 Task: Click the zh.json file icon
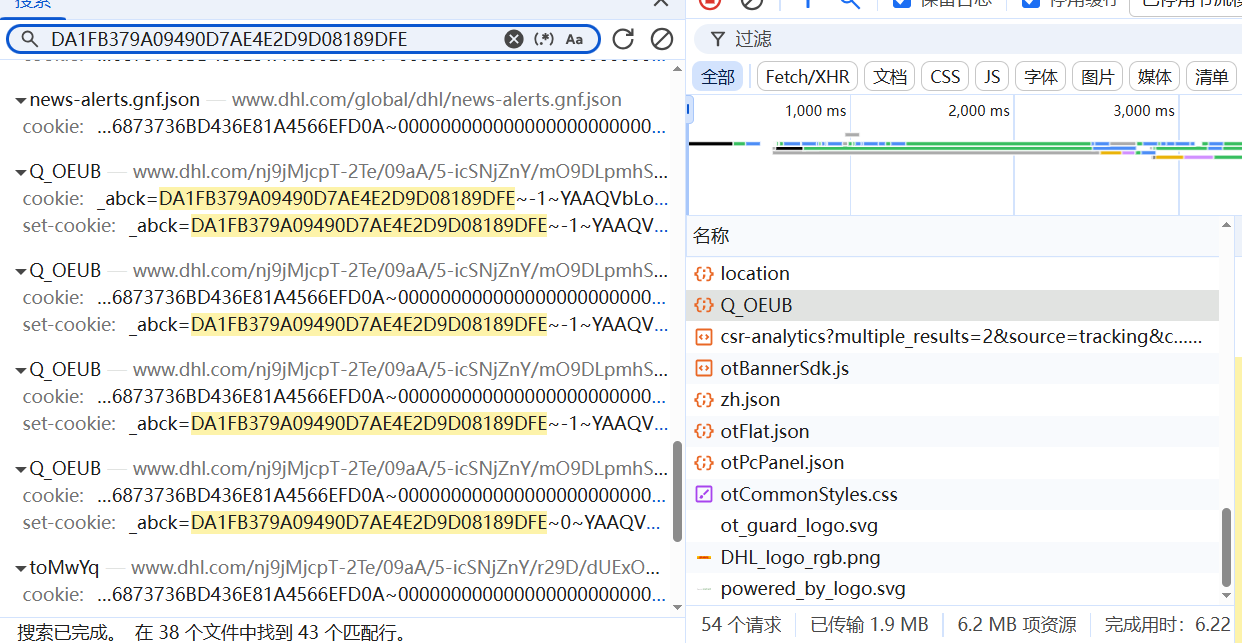pos(704,400)
